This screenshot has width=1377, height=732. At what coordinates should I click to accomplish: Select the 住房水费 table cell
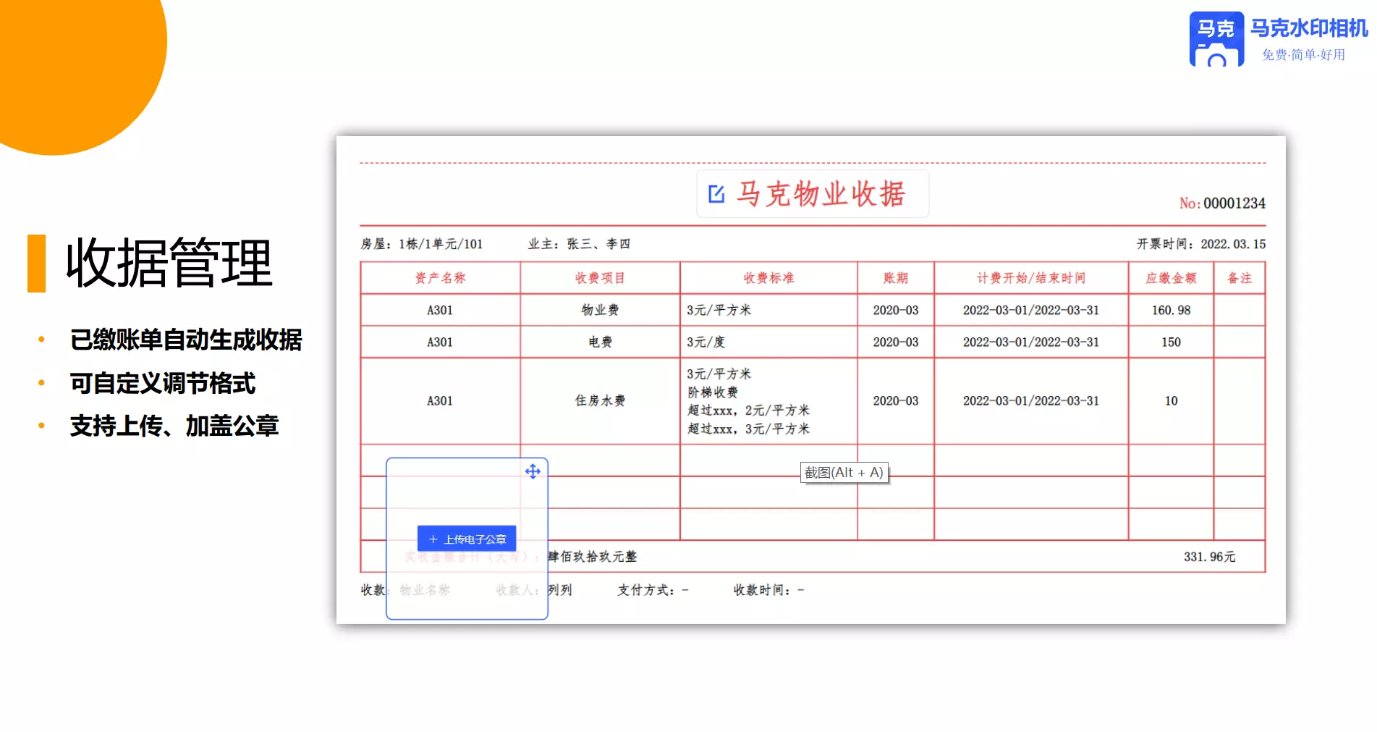point(600,401)
